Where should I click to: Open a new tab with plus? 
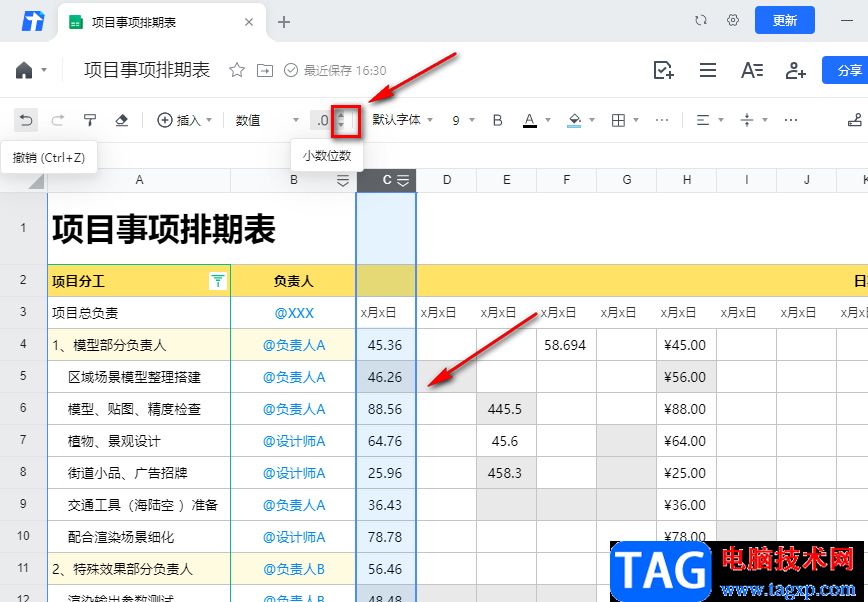pos(283,22)
